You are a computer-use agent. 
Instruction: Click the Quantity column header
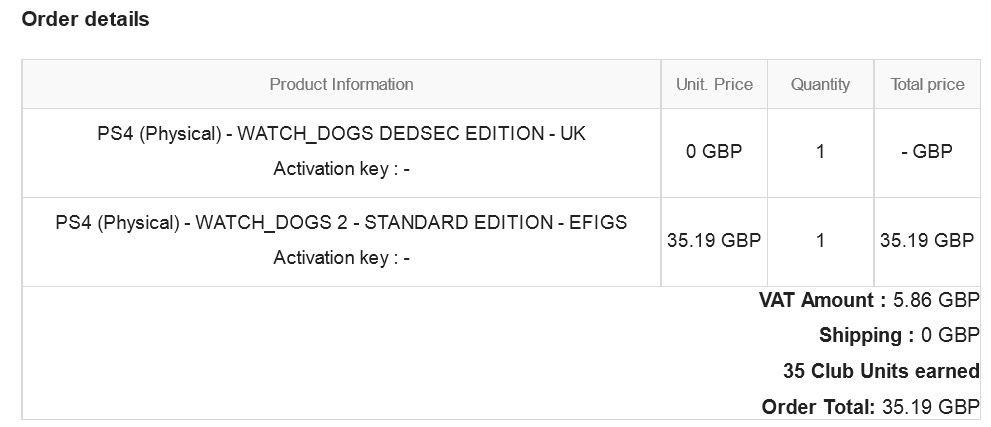[x=820, y=84]
